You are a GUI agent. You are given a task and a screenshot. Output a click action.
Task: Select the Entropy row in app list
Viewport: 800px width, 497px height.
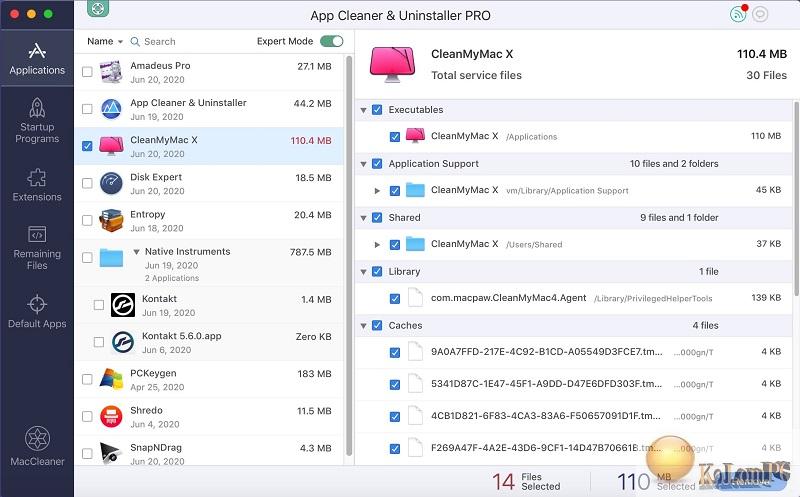(209, 220)
